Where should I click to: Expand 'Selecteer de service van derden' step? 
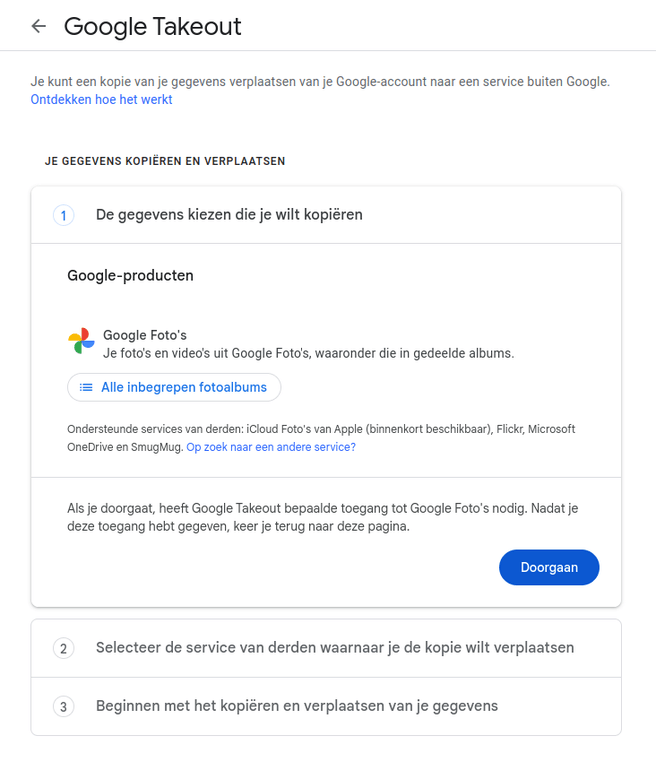tap(334, 648)
